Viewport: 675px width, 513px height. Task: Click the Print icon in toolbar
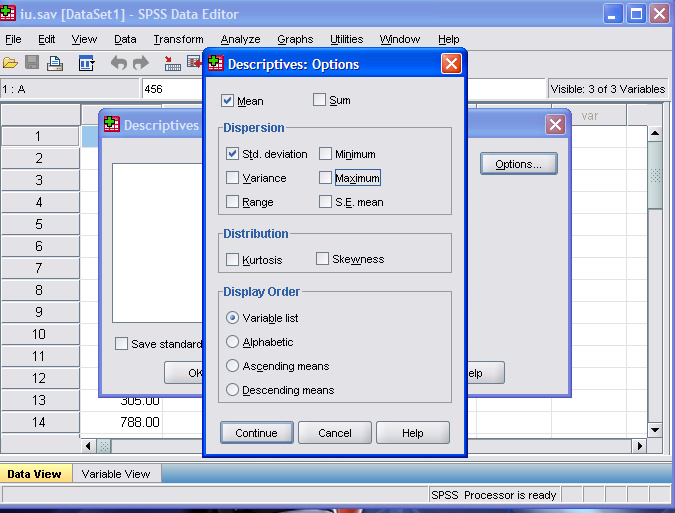[55, 63]
